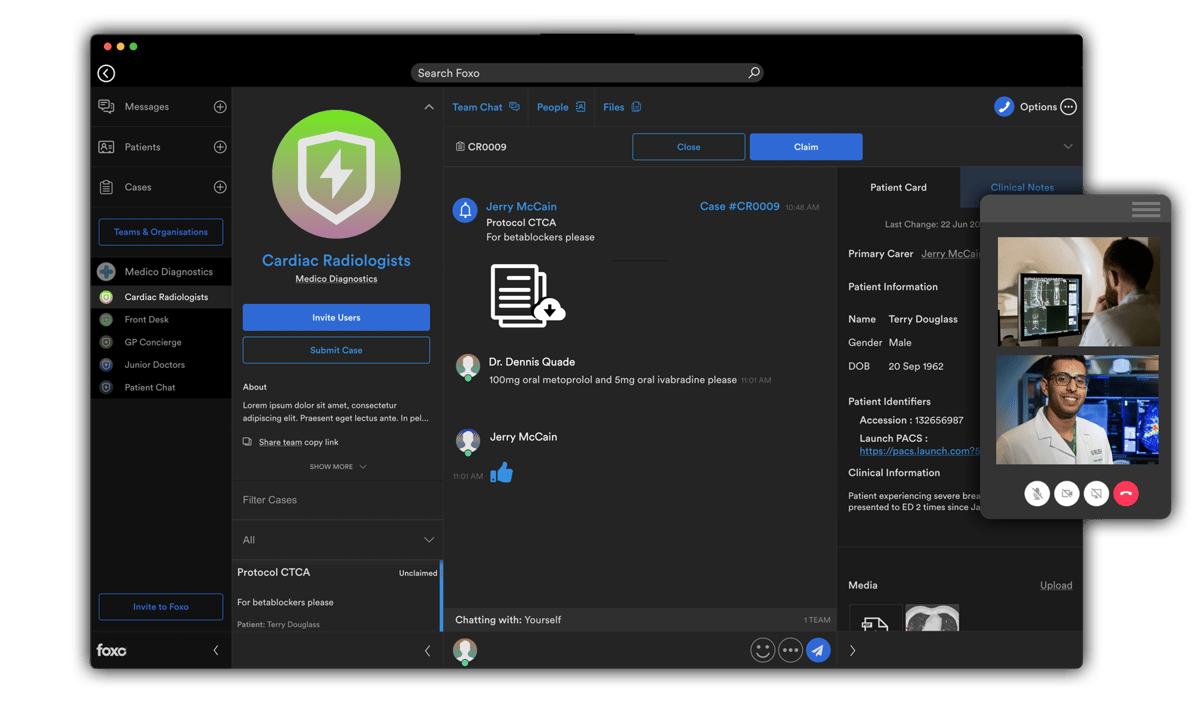The height and width of the screenshot is (710, 1200).
Task: Turn off the camera in the call
Action: coord(1067,493)
